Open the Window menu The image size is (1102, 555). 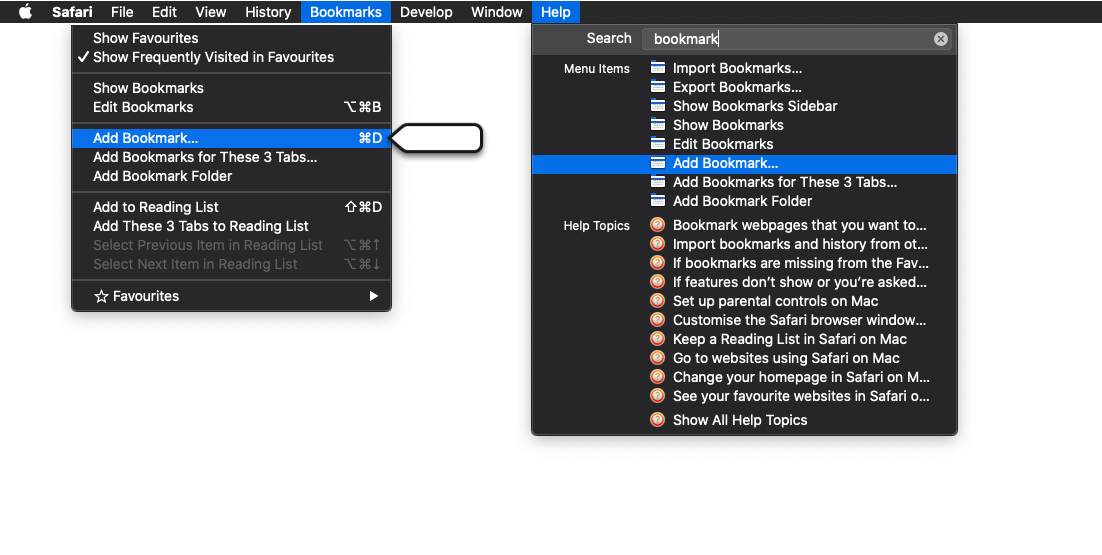point(497,12)
